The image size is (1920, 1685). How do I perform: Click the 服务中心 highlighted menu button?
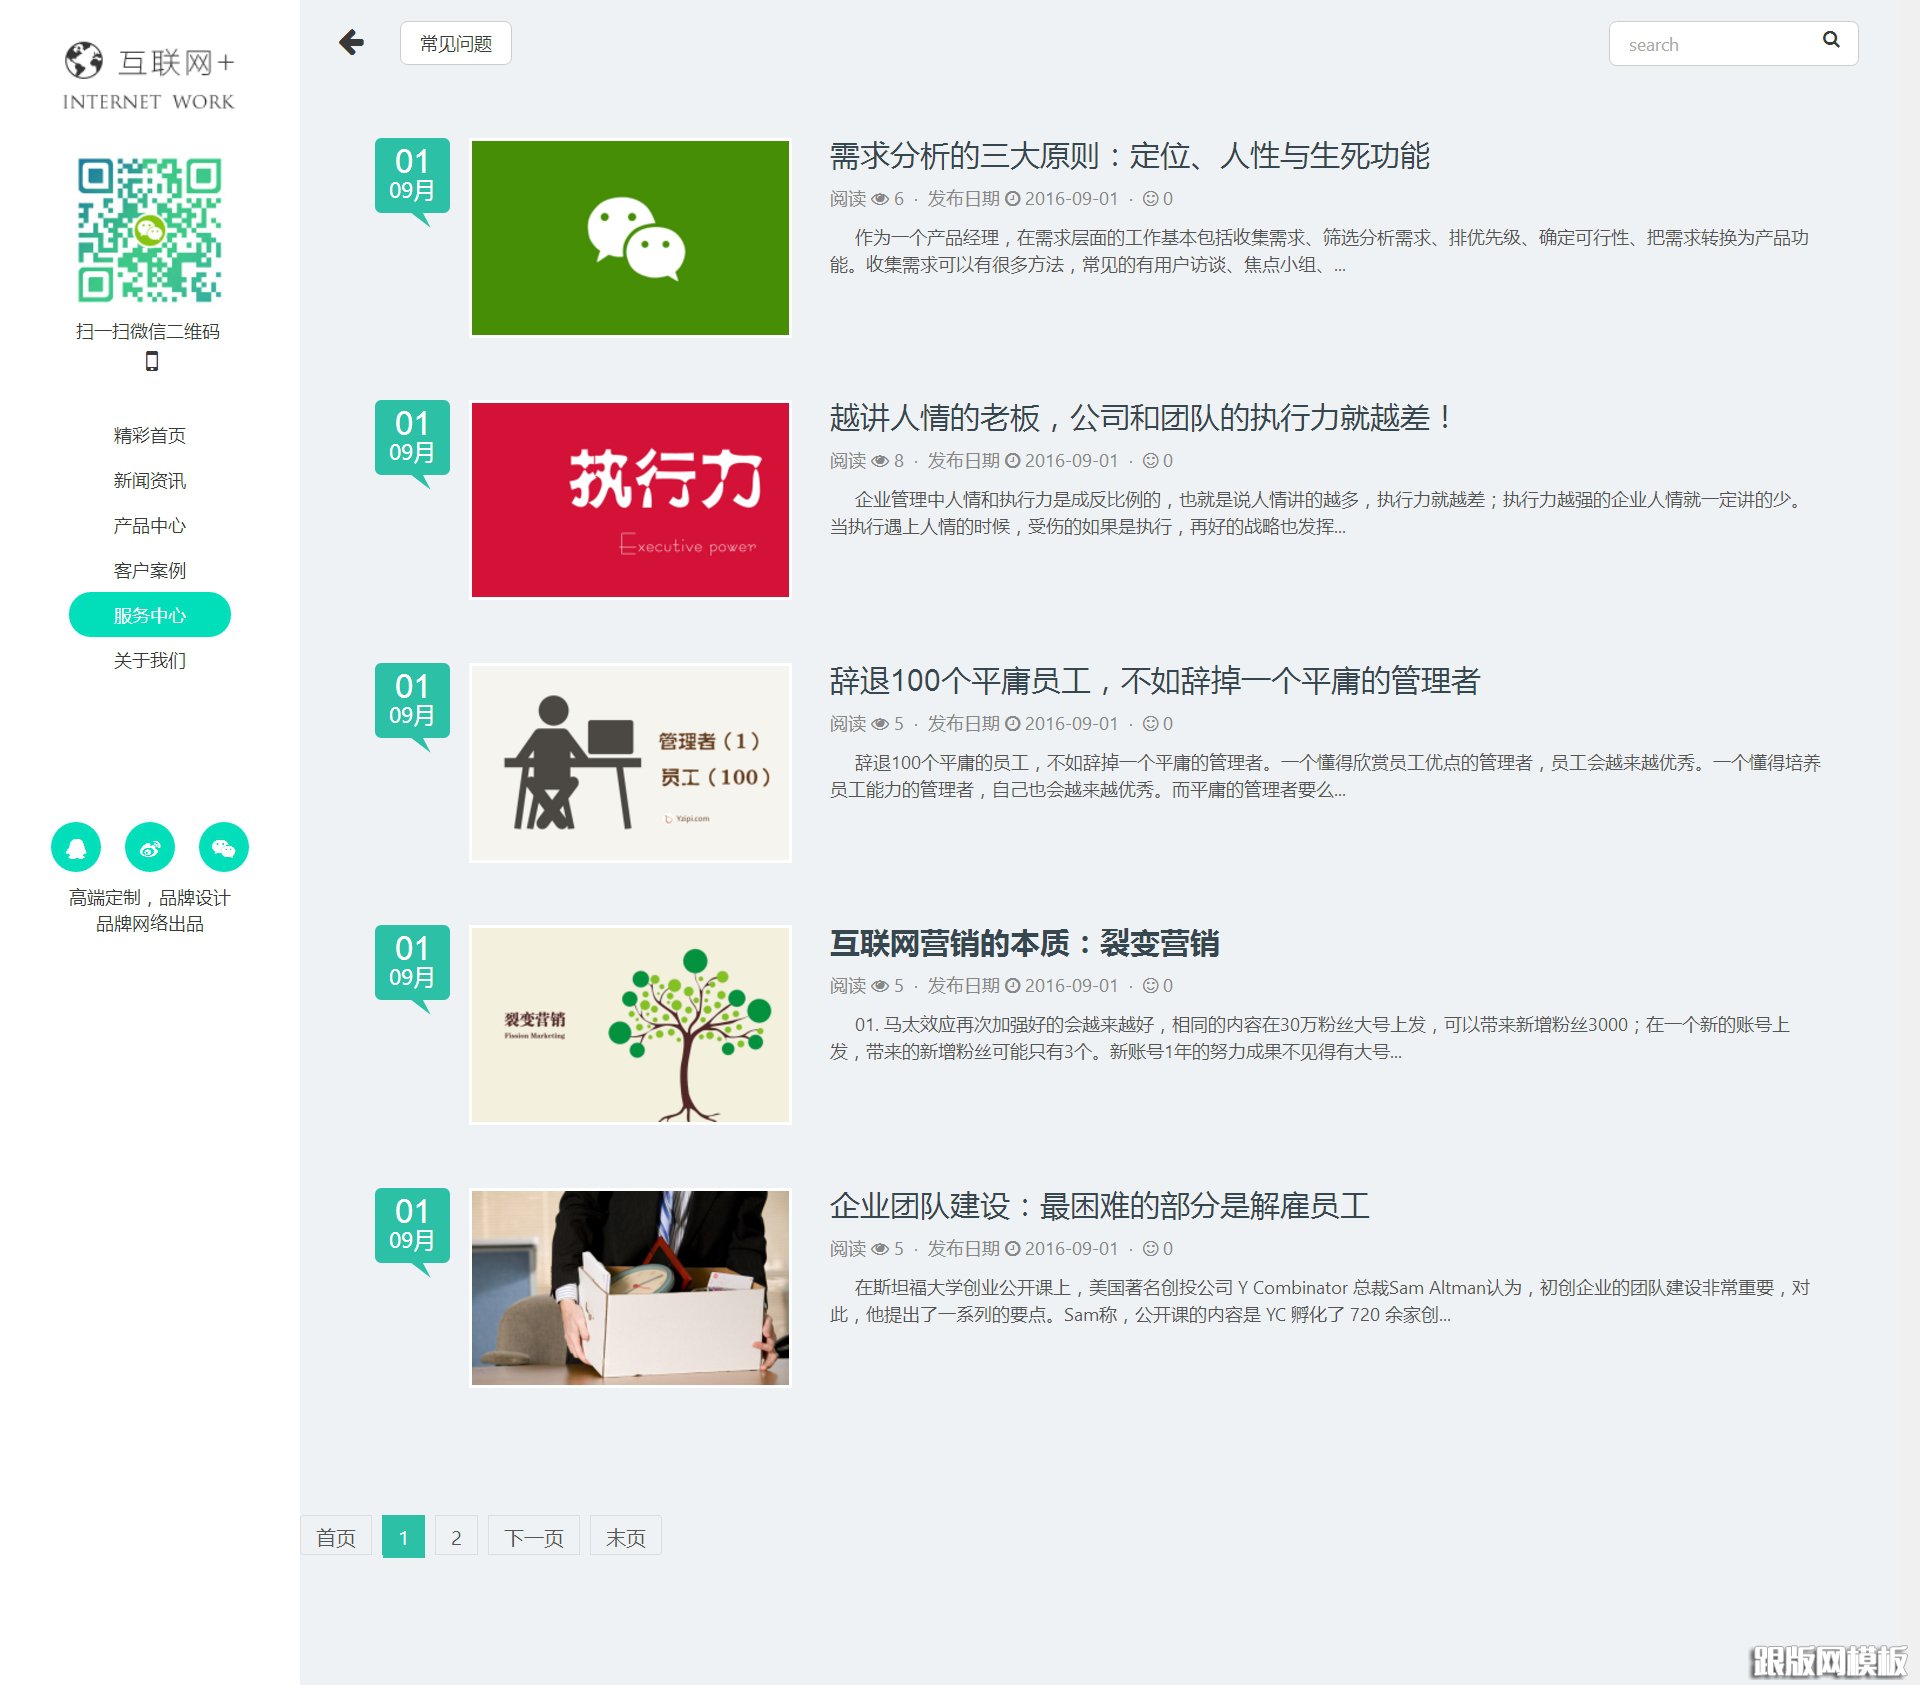[150, 614]
